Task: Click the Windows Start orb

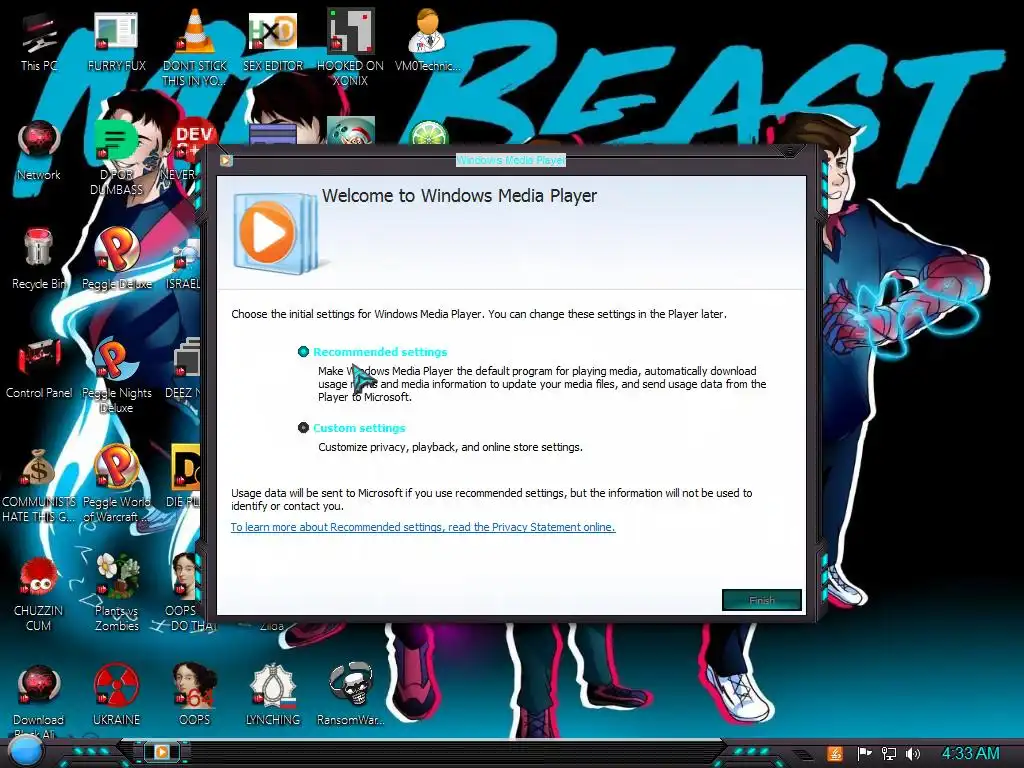Action: 24,752
